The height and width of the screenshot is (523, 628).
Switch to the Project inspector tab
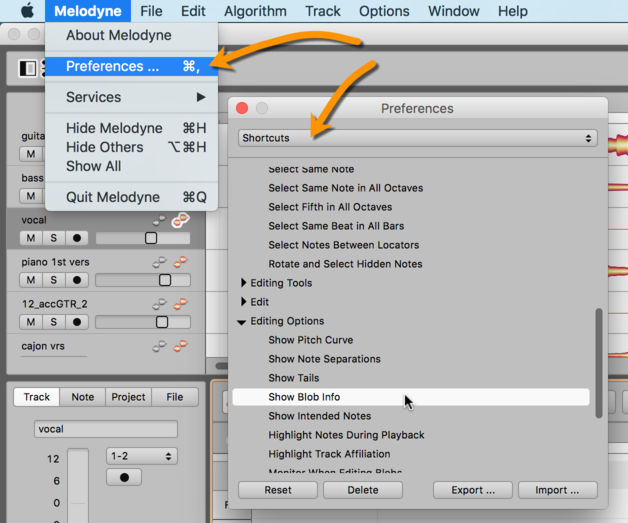pyautogui.click(x=129, y=397)
